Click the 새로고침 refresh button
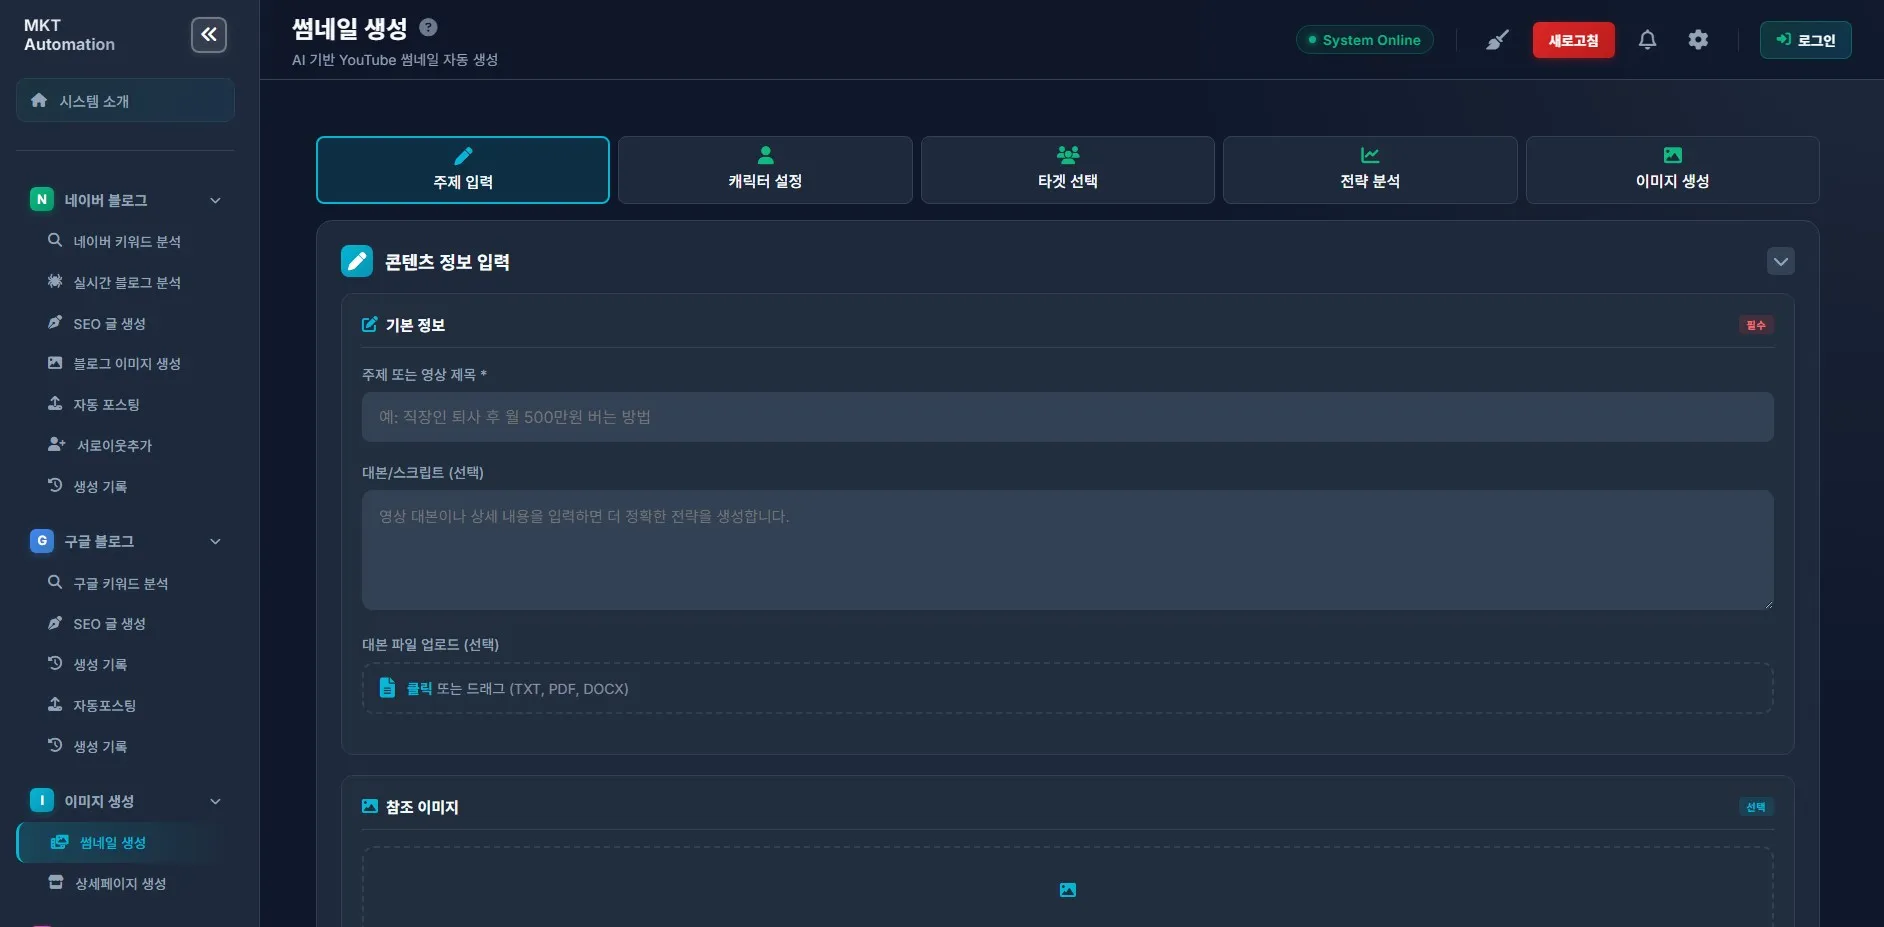 coord(1573,40)
